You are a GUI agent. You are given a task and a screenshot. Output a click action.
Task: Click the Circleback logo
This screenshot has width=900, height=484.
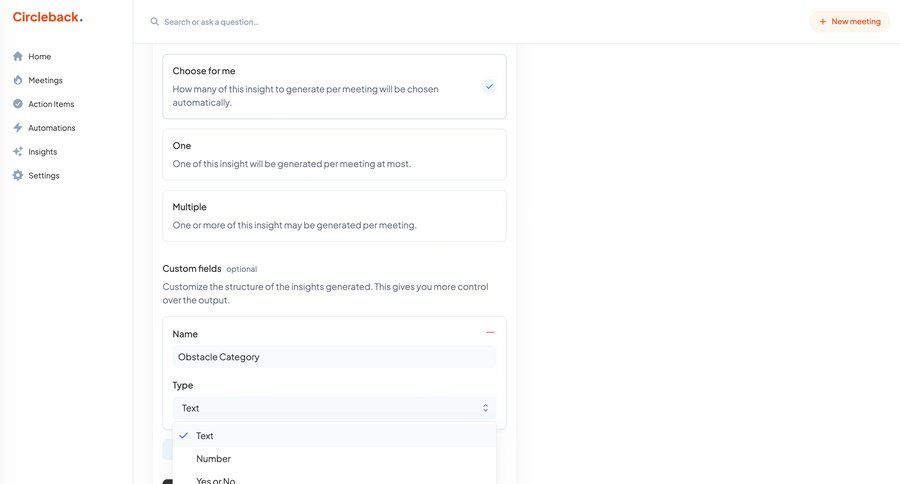(x=47, y=17)
